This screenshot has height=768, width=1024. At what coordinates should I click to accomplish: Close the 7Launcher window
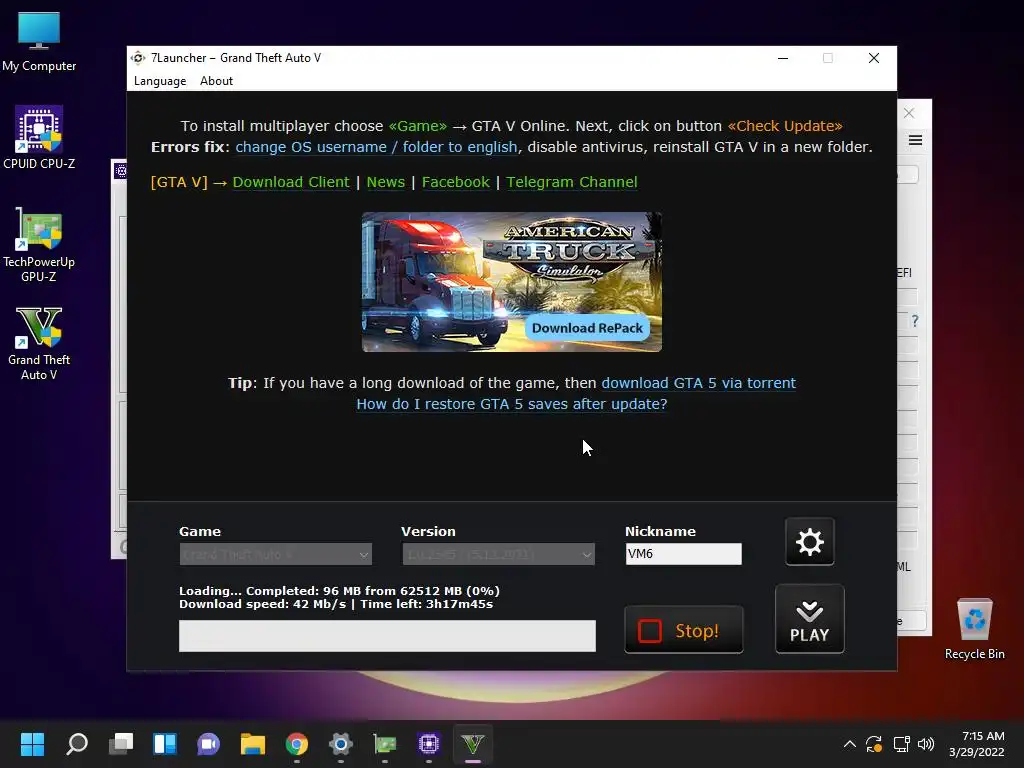coord(874,58)
